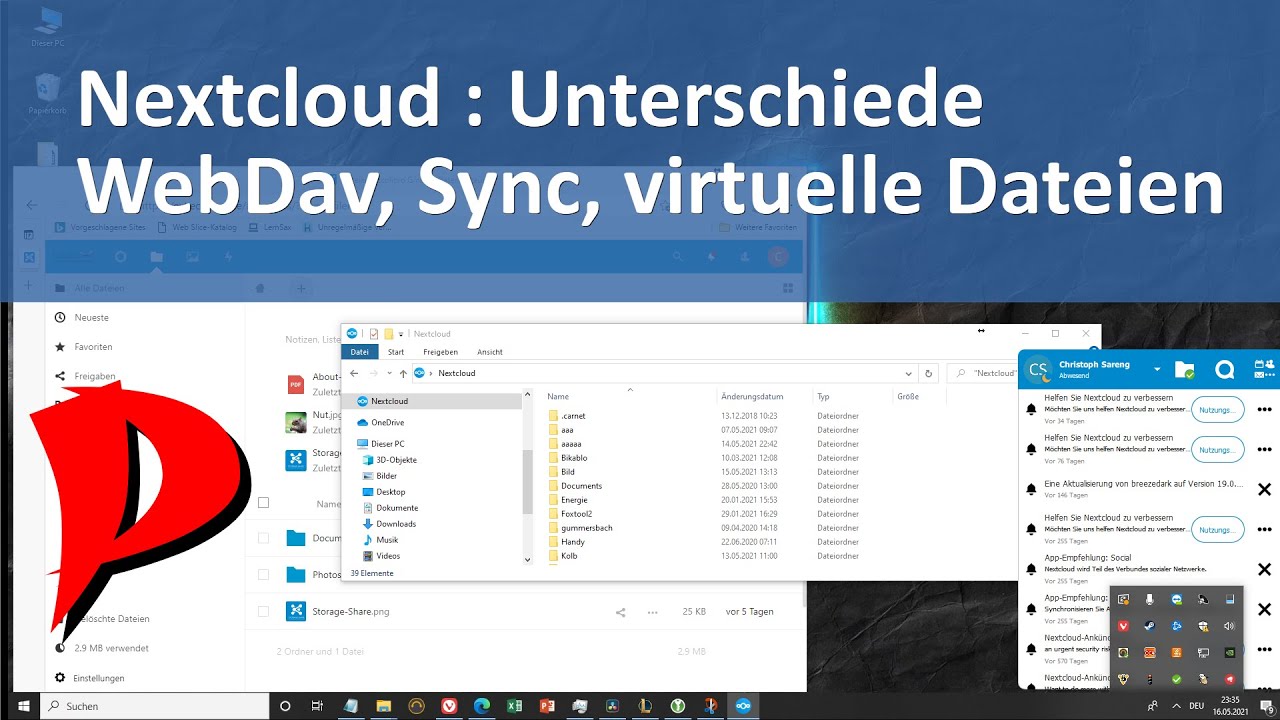
Task: Expand the Explorer address bar history dropdown
Action: (908, 374)
